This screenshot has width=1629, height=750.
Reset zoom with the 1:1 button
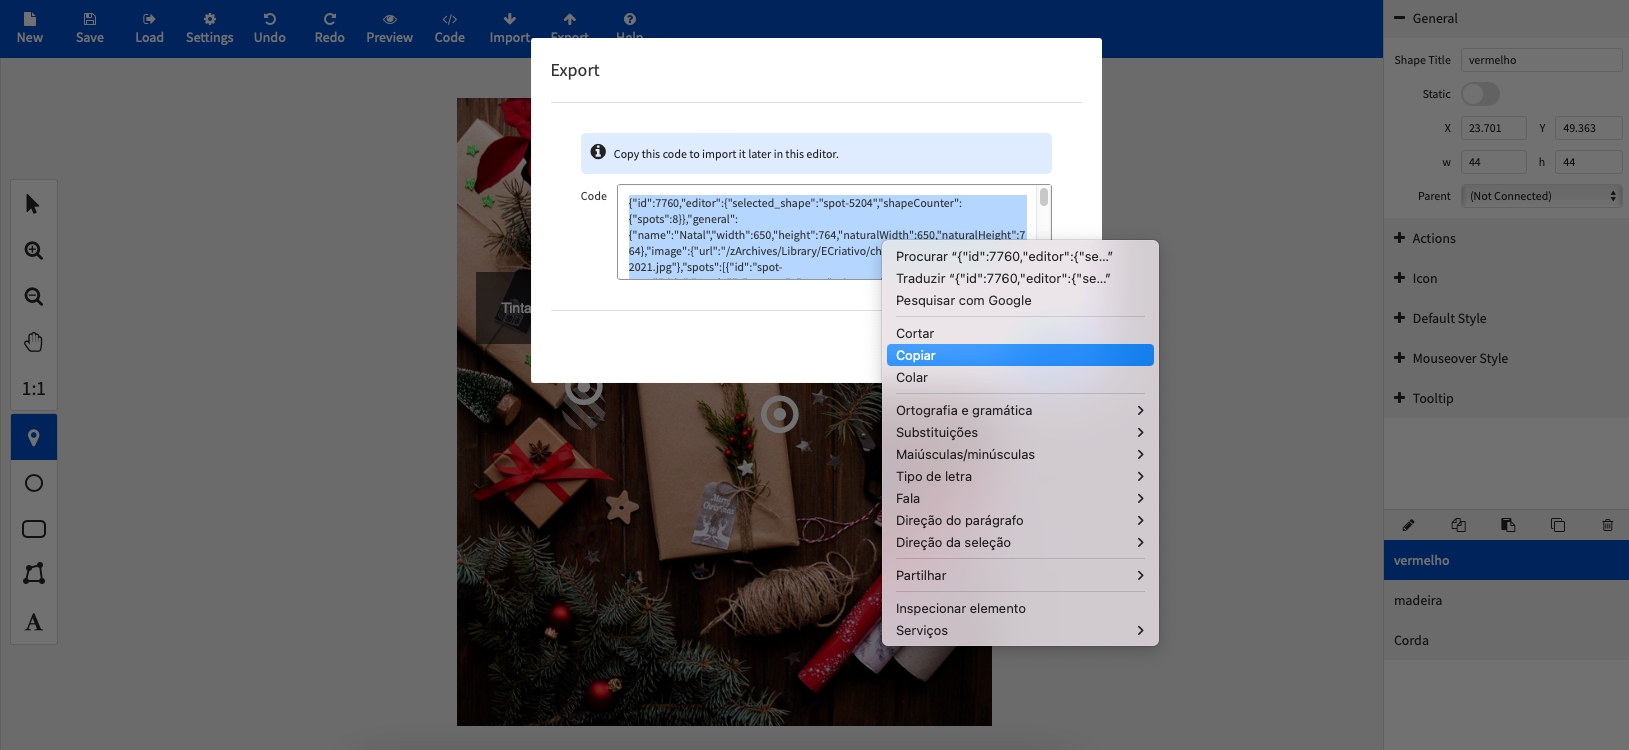click(33, 389)
